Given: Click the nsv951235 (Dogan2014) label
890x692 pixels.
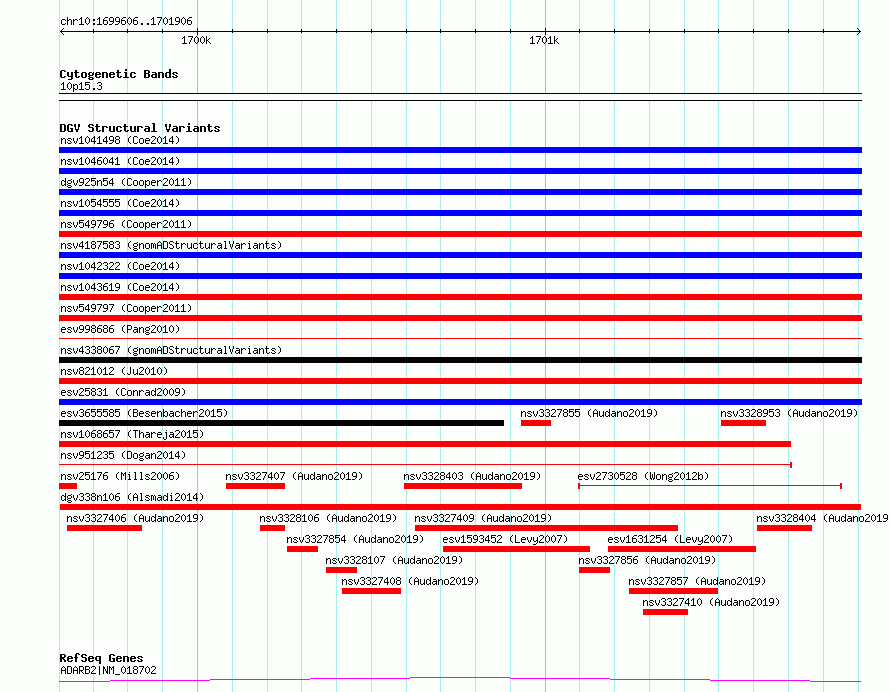Looking at the screenshot, I should [x=123, y=455].
